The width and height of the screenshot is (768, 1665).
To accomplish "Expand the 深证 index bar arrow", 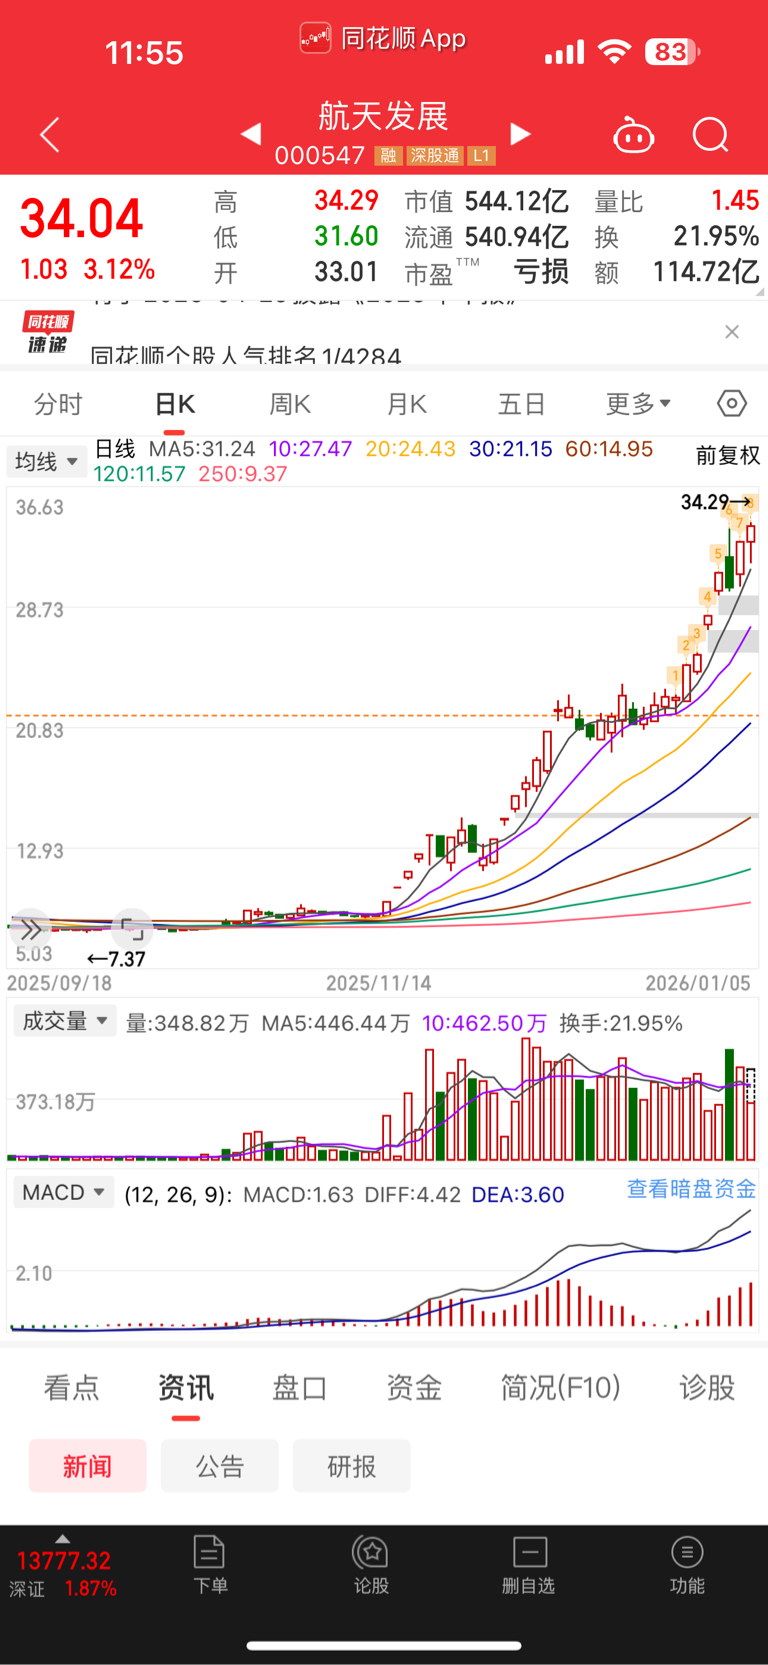I will click(63, 1539).
